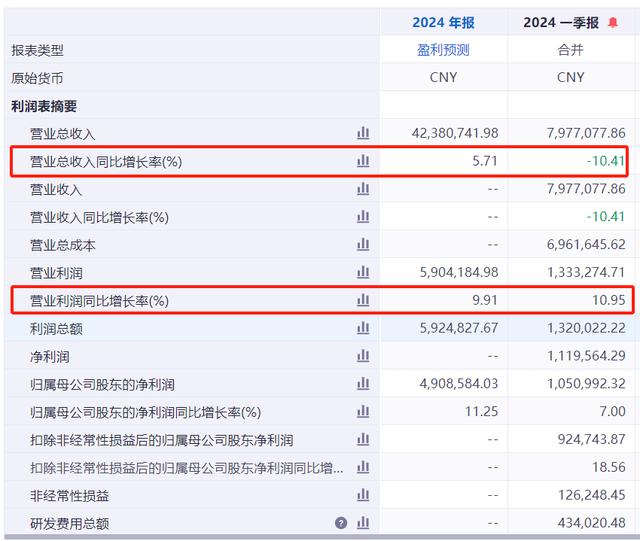640x541 pixels.
Task: View chart for 营业利润同比增长率(%)
Action: [363, 300]
